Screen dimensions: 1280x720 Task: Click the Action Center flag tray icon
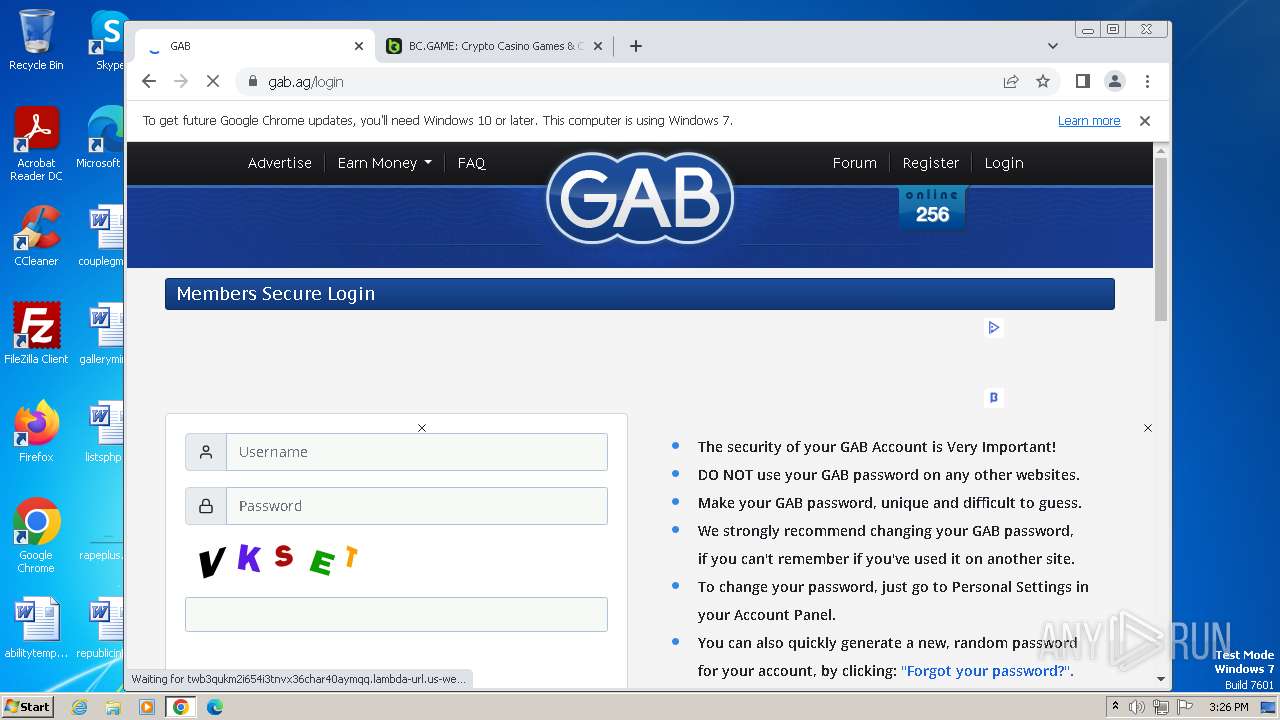tap(1183, 707)
